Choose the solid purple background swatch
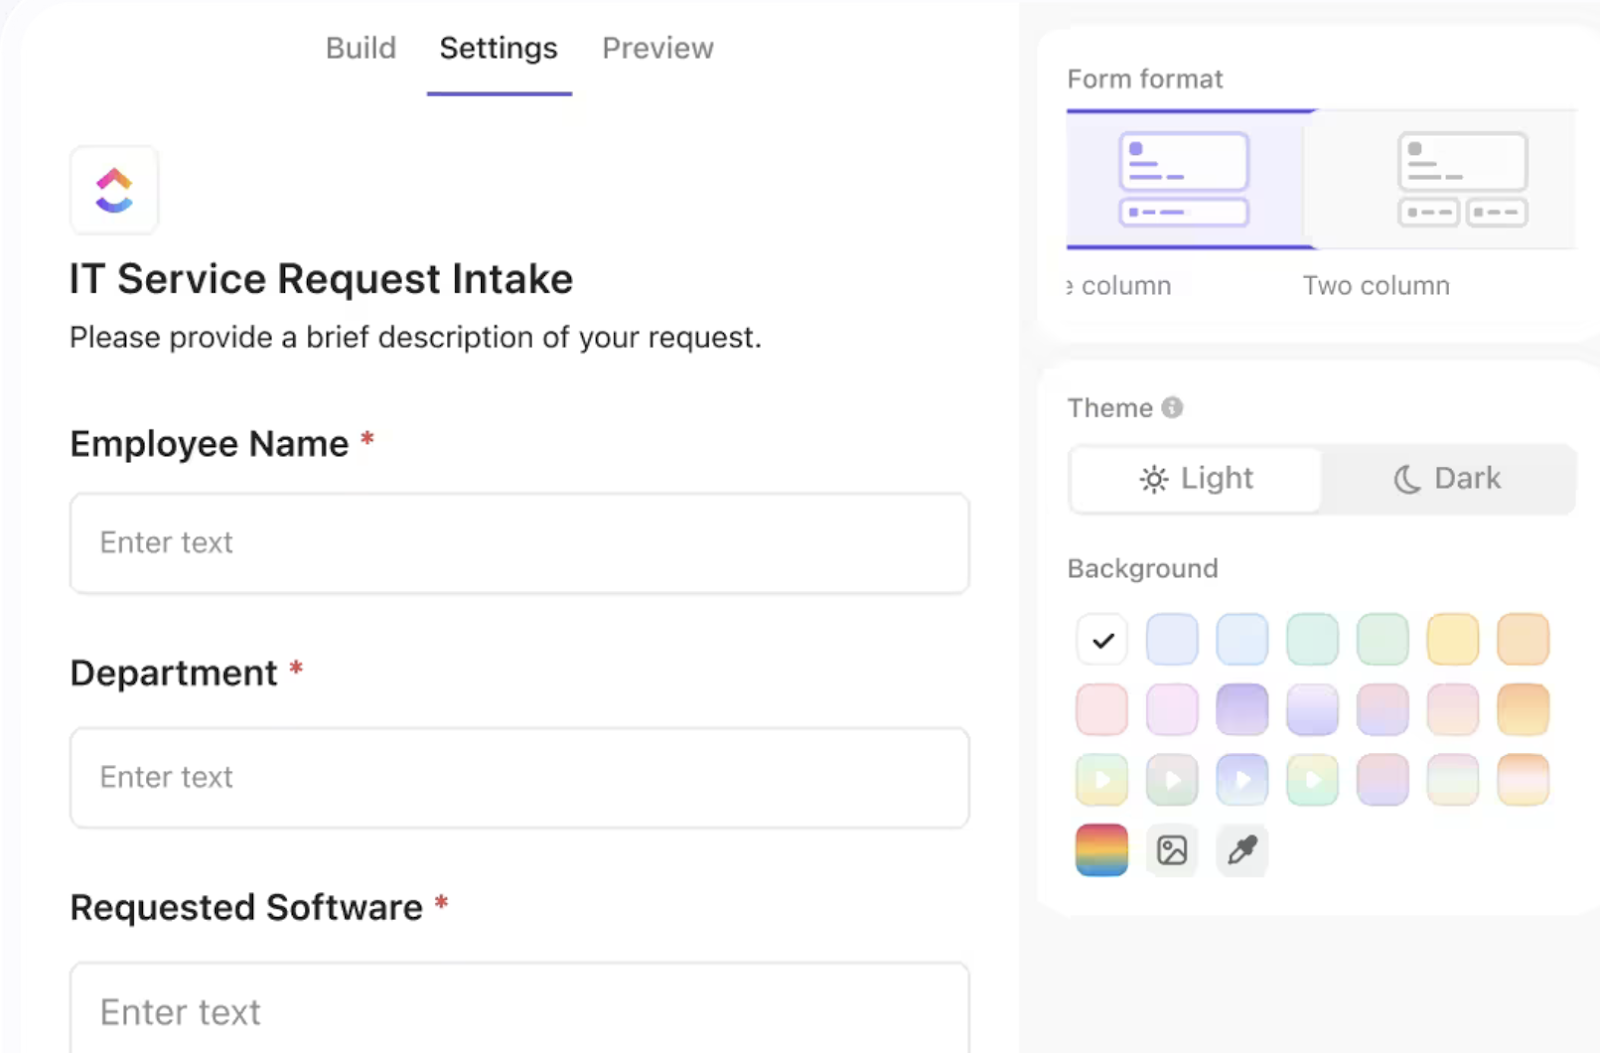 (x=1242, y=710)
